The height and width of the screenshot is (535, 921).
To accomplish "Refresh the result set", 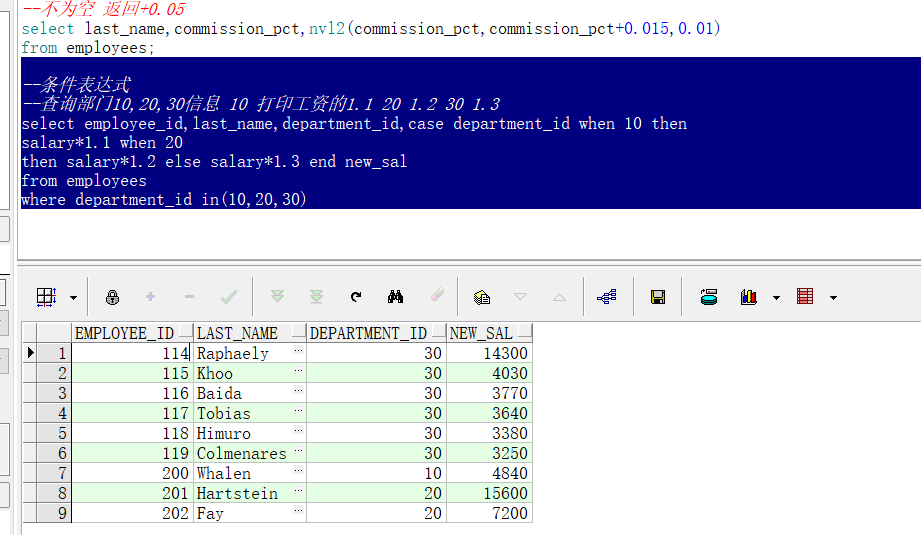I will coord(356,297).
